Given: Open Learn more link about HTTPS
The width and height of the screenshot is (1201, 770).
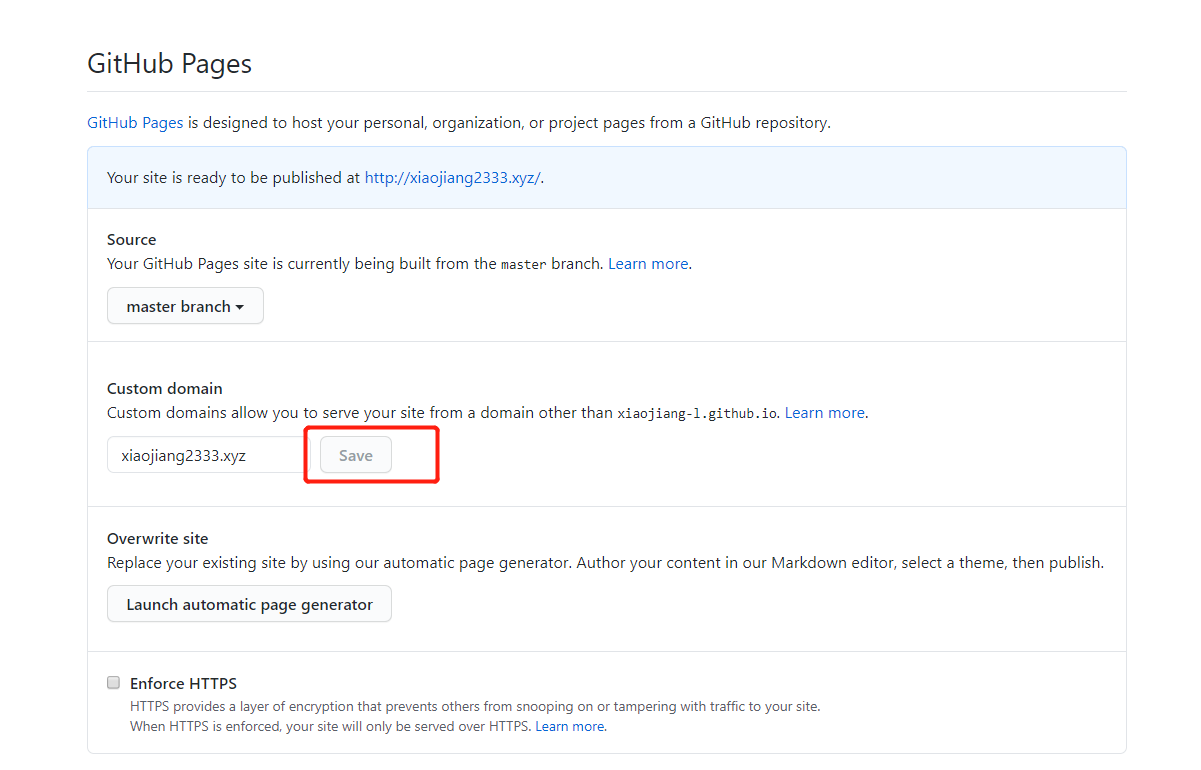Looking at the screenshot, I should [569, 726].
